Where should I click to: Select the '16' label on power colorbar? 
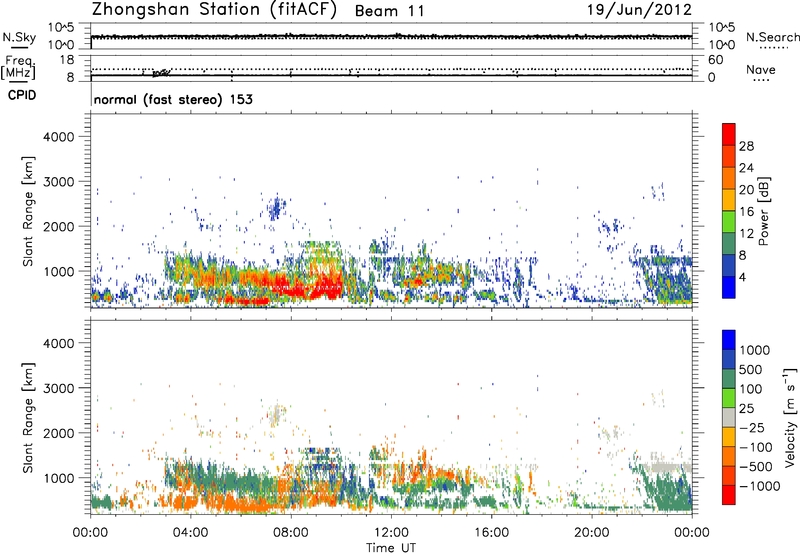click(746, 211)
